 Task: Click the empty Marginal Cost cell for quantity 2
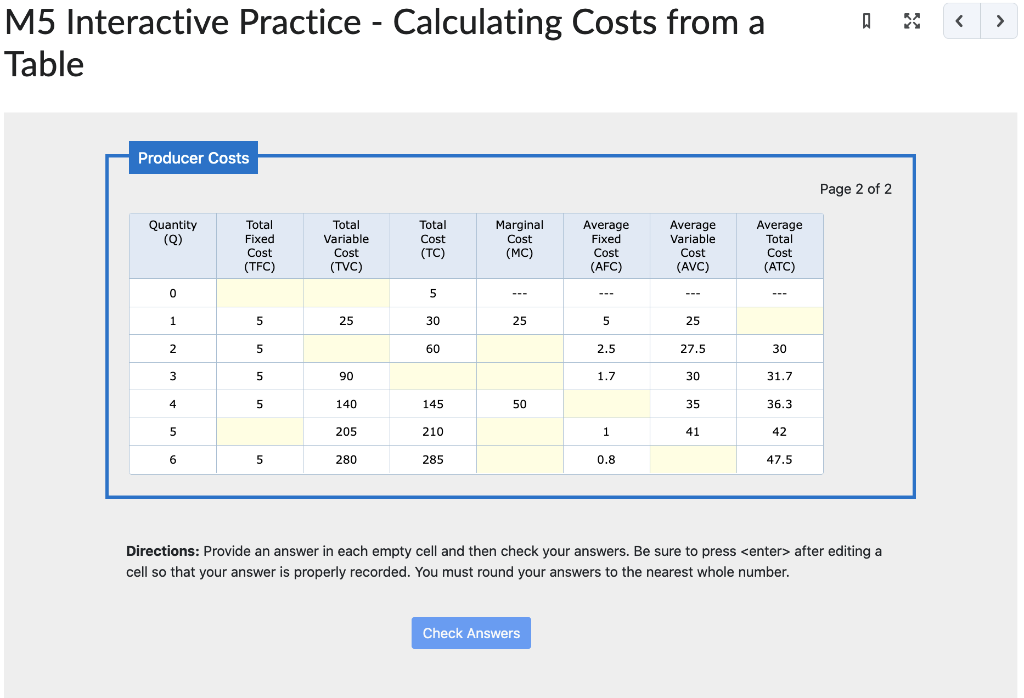(519, 348)
